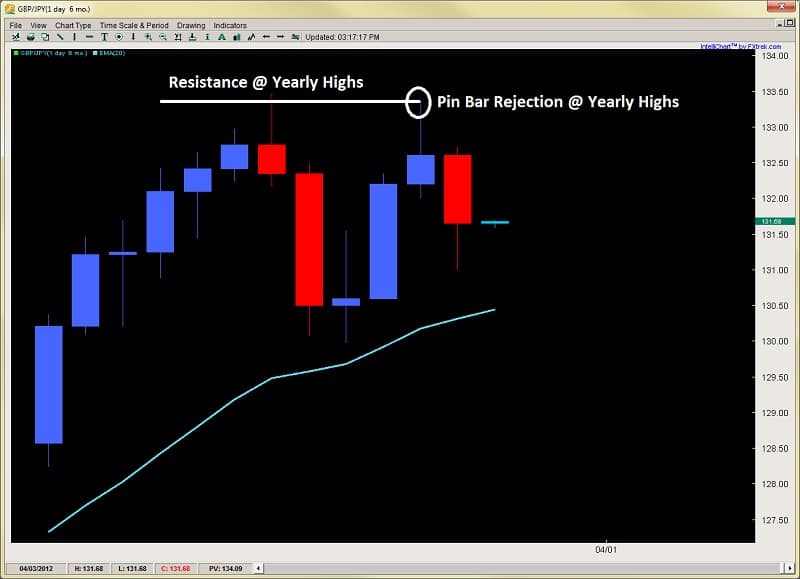Open the Time Scale & Period menu

[134, 25]
